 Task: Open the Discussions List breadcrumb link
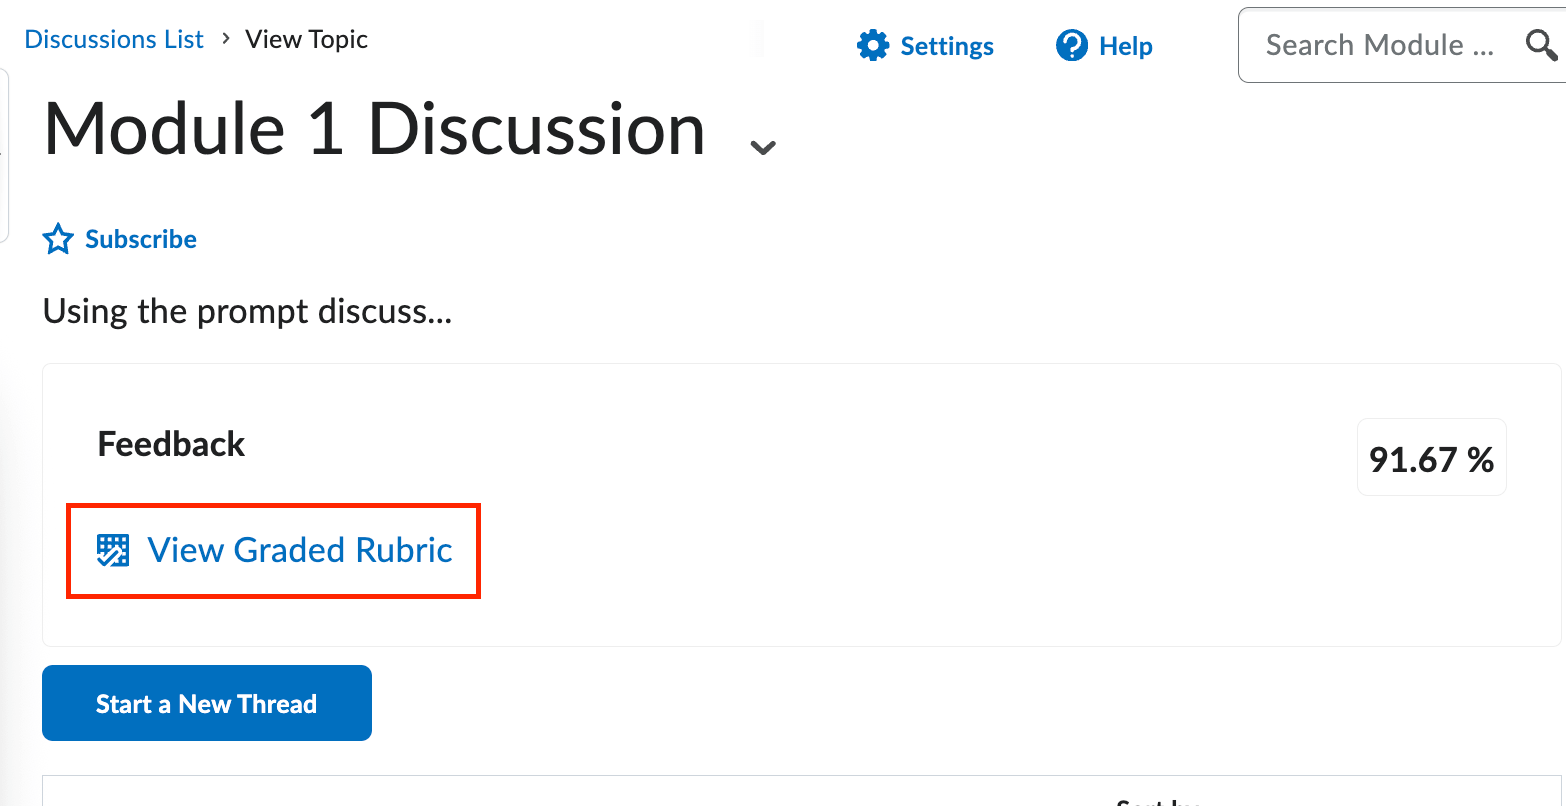[x=113, y=39]
